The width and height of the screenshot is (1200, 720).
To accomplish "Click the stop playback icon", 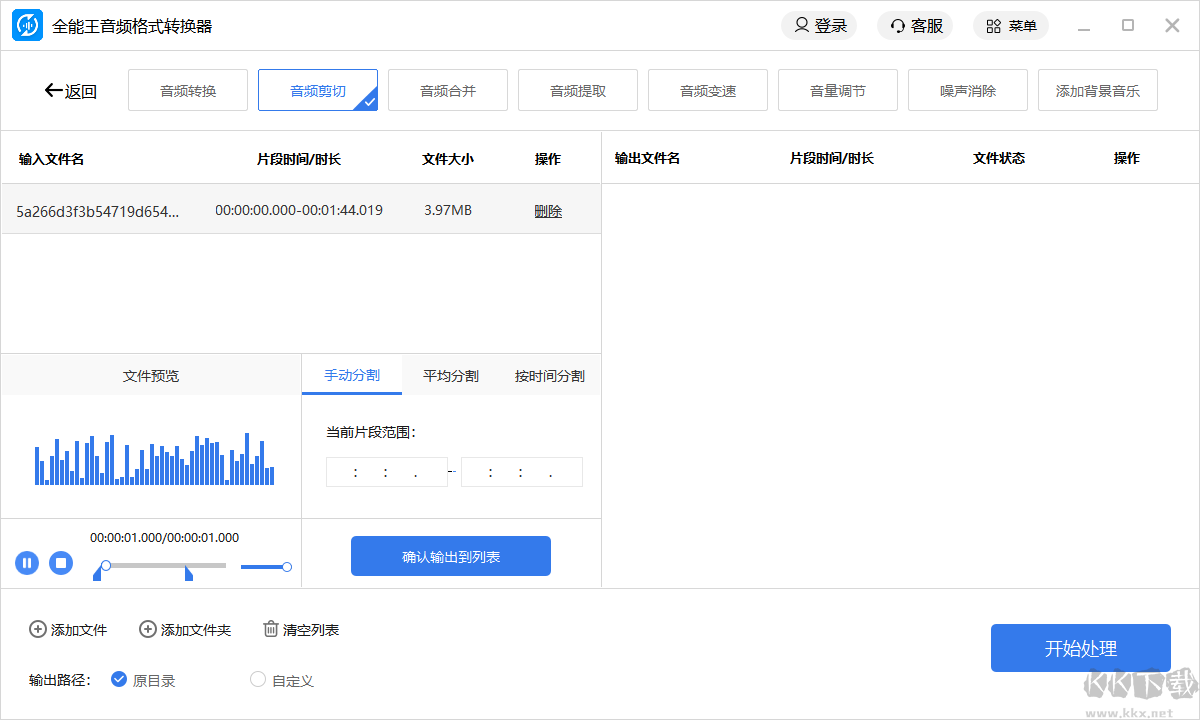I will [61, 563].
